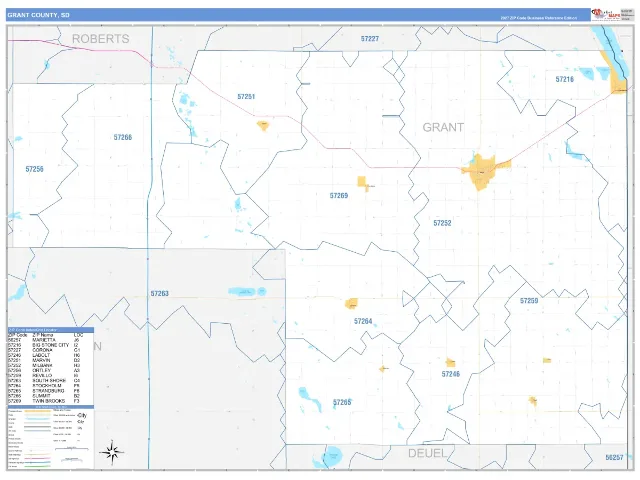The width and height of the screenshot is (640, 480).
Task: Click the GRANT county label
Action: pos(443,127)
